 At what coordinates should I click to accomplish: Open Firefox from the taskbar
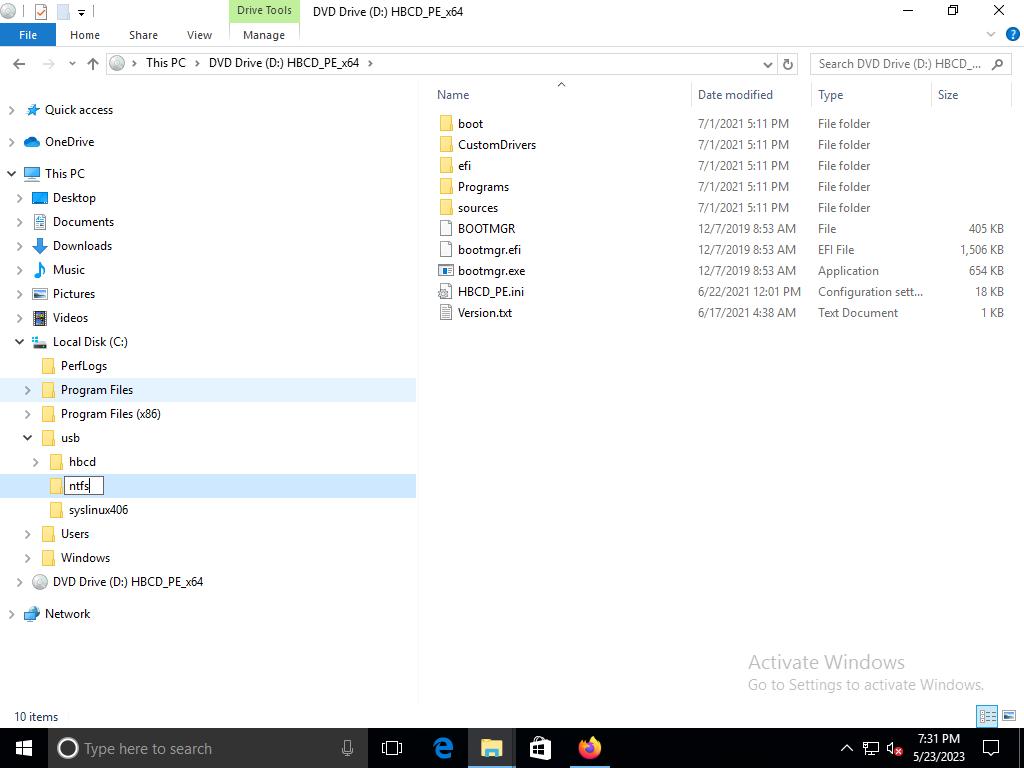[x=589, y=748]
